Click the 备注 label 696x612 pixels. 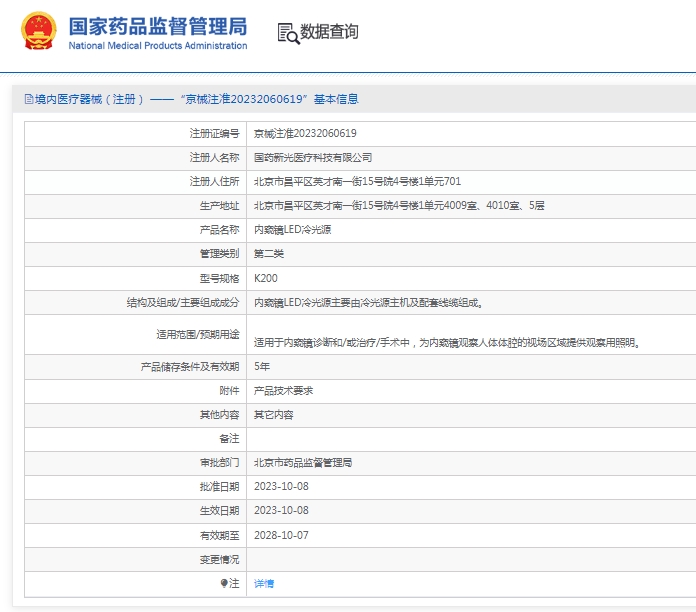(229, 438)
